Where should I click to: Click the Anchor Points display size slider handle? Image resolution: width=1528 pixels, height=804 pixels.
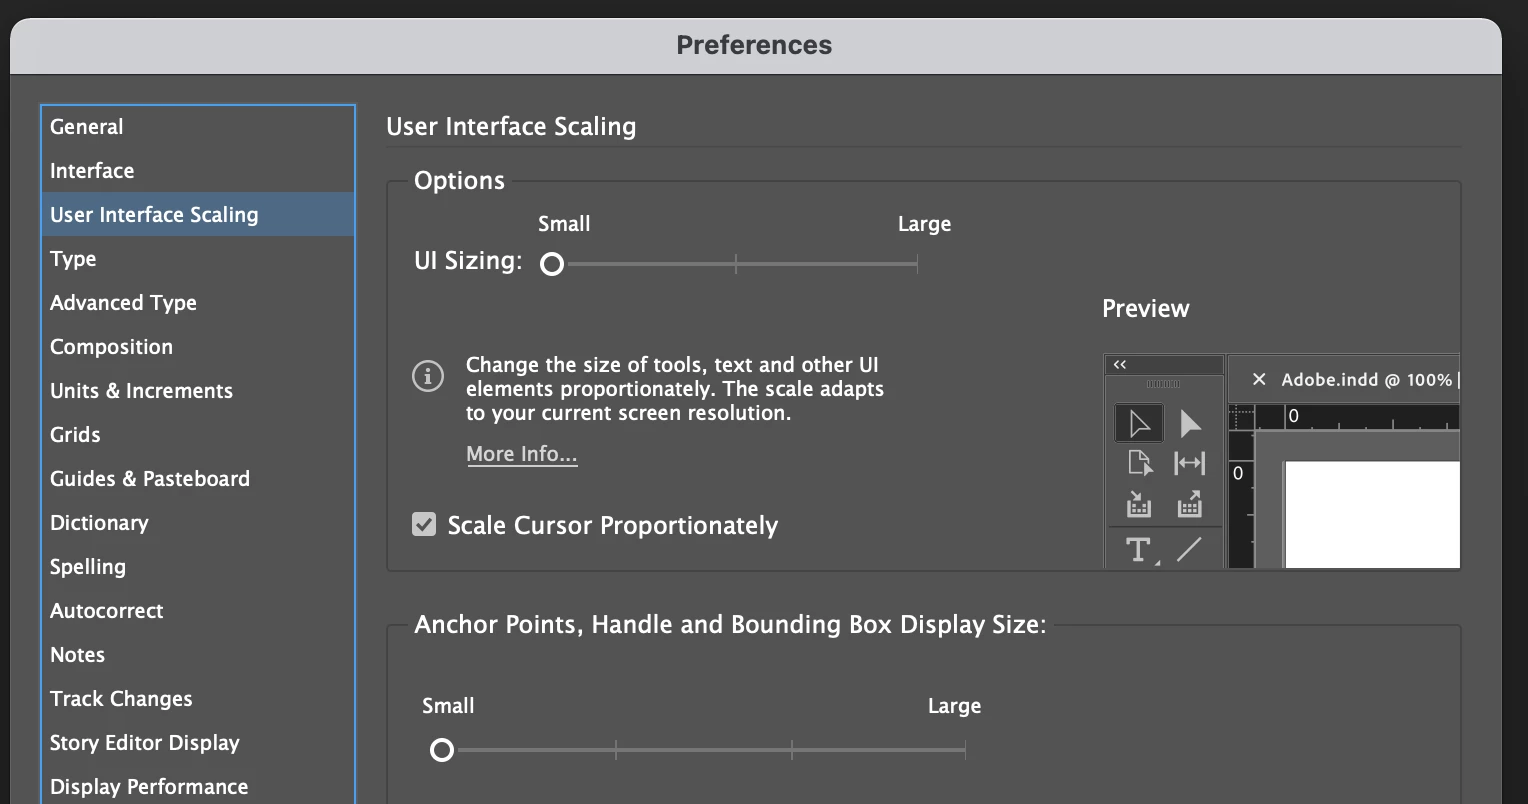coord(442,750)
